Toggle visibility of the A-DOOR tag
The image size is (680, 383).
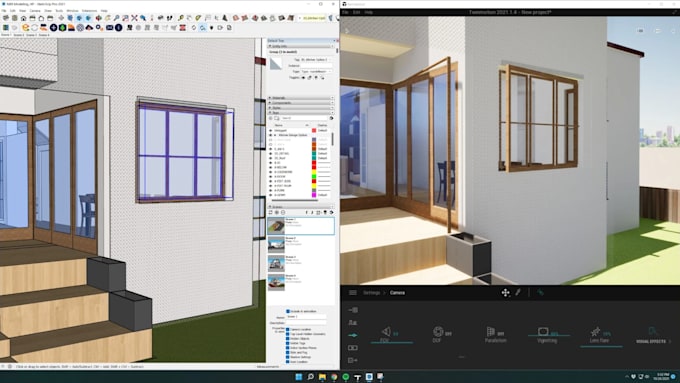pos(271,177)
